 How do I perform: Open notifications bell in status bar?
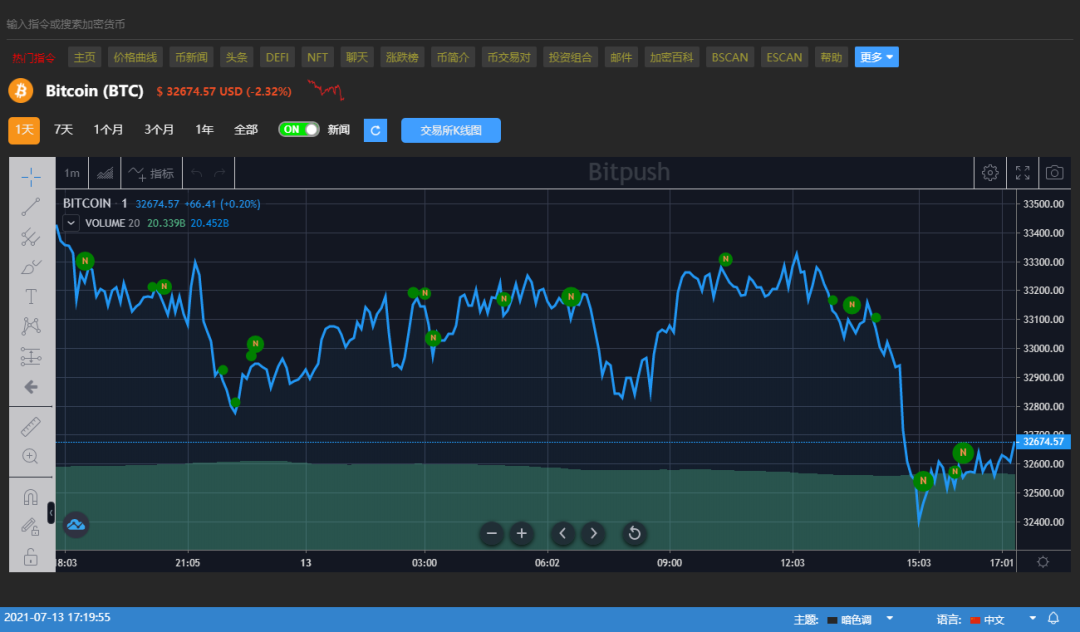click(1053, 618)
